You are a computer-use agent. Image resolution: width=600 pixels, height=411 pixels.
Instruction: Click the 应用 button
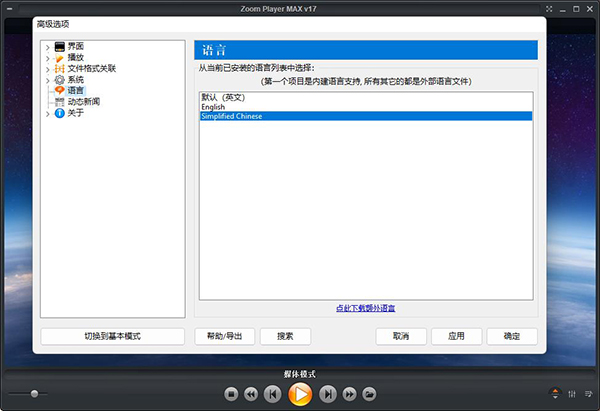[457, 336]
